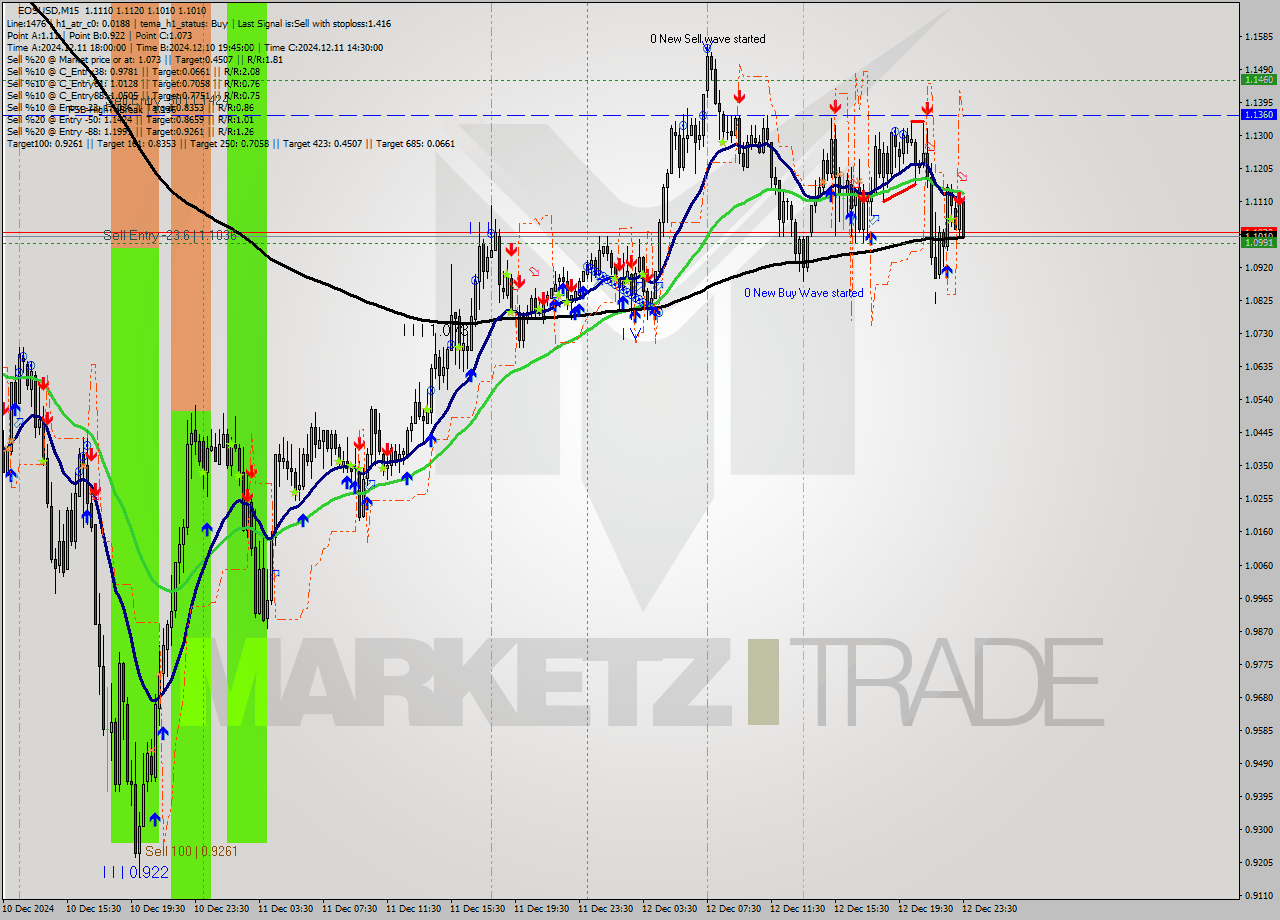Click the '11 Dec 15:30' time axis label
The width and height of the screenshot is (1280, 920).
point(478,909)
